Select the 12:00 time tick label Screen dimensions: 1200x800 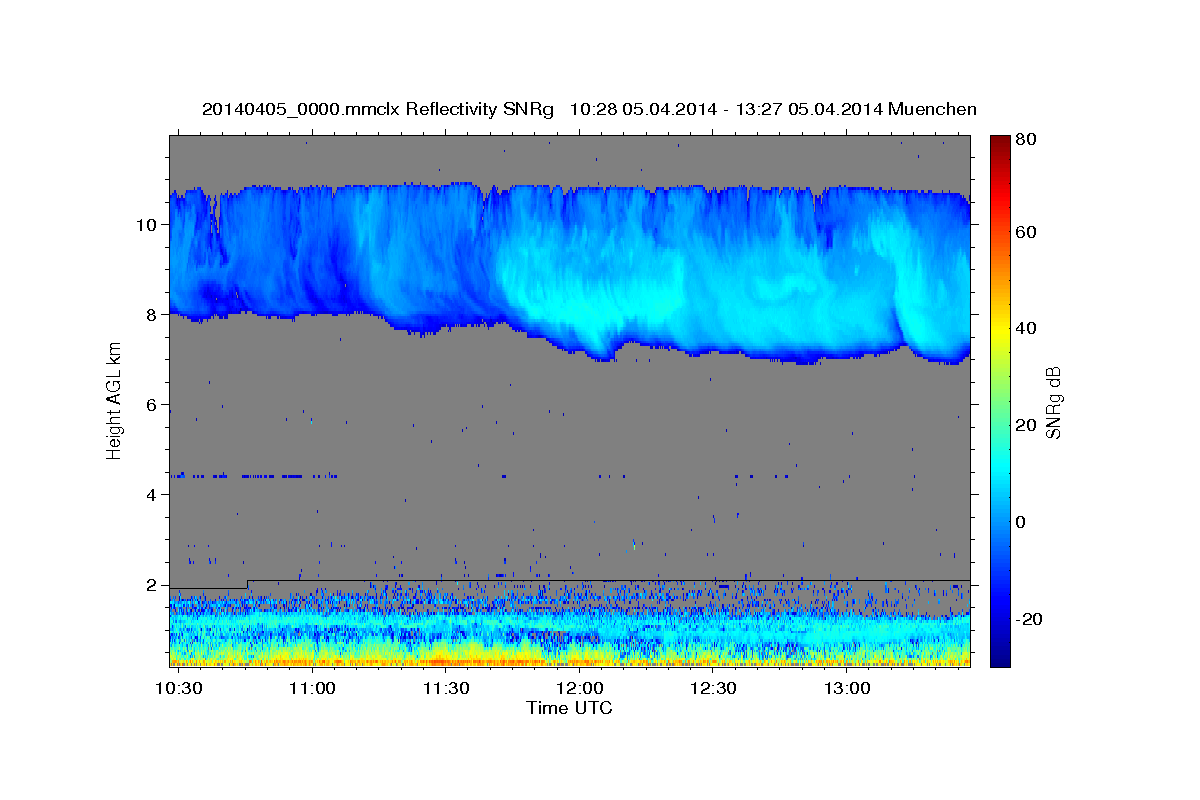click(579, 689)
